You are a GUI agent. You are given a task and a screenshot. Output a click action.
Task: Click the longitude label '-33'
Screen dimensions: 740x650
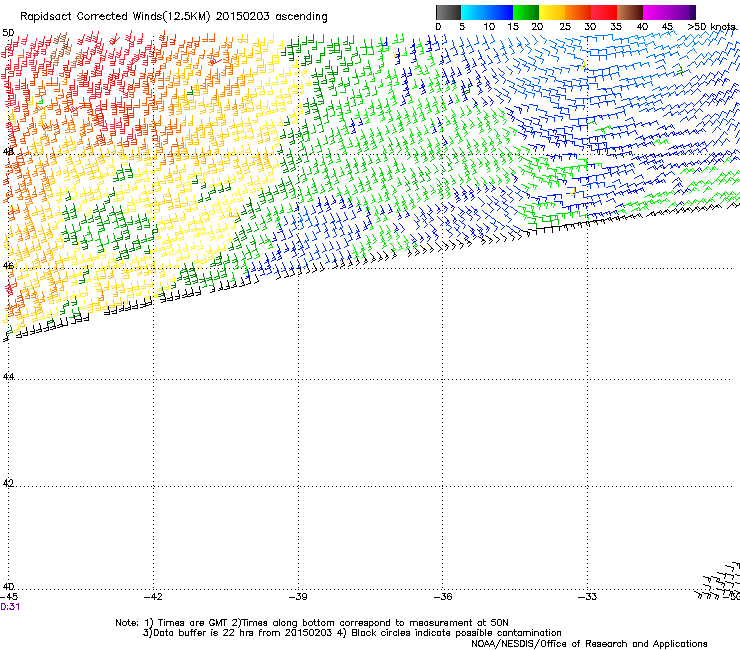(587, 597)
